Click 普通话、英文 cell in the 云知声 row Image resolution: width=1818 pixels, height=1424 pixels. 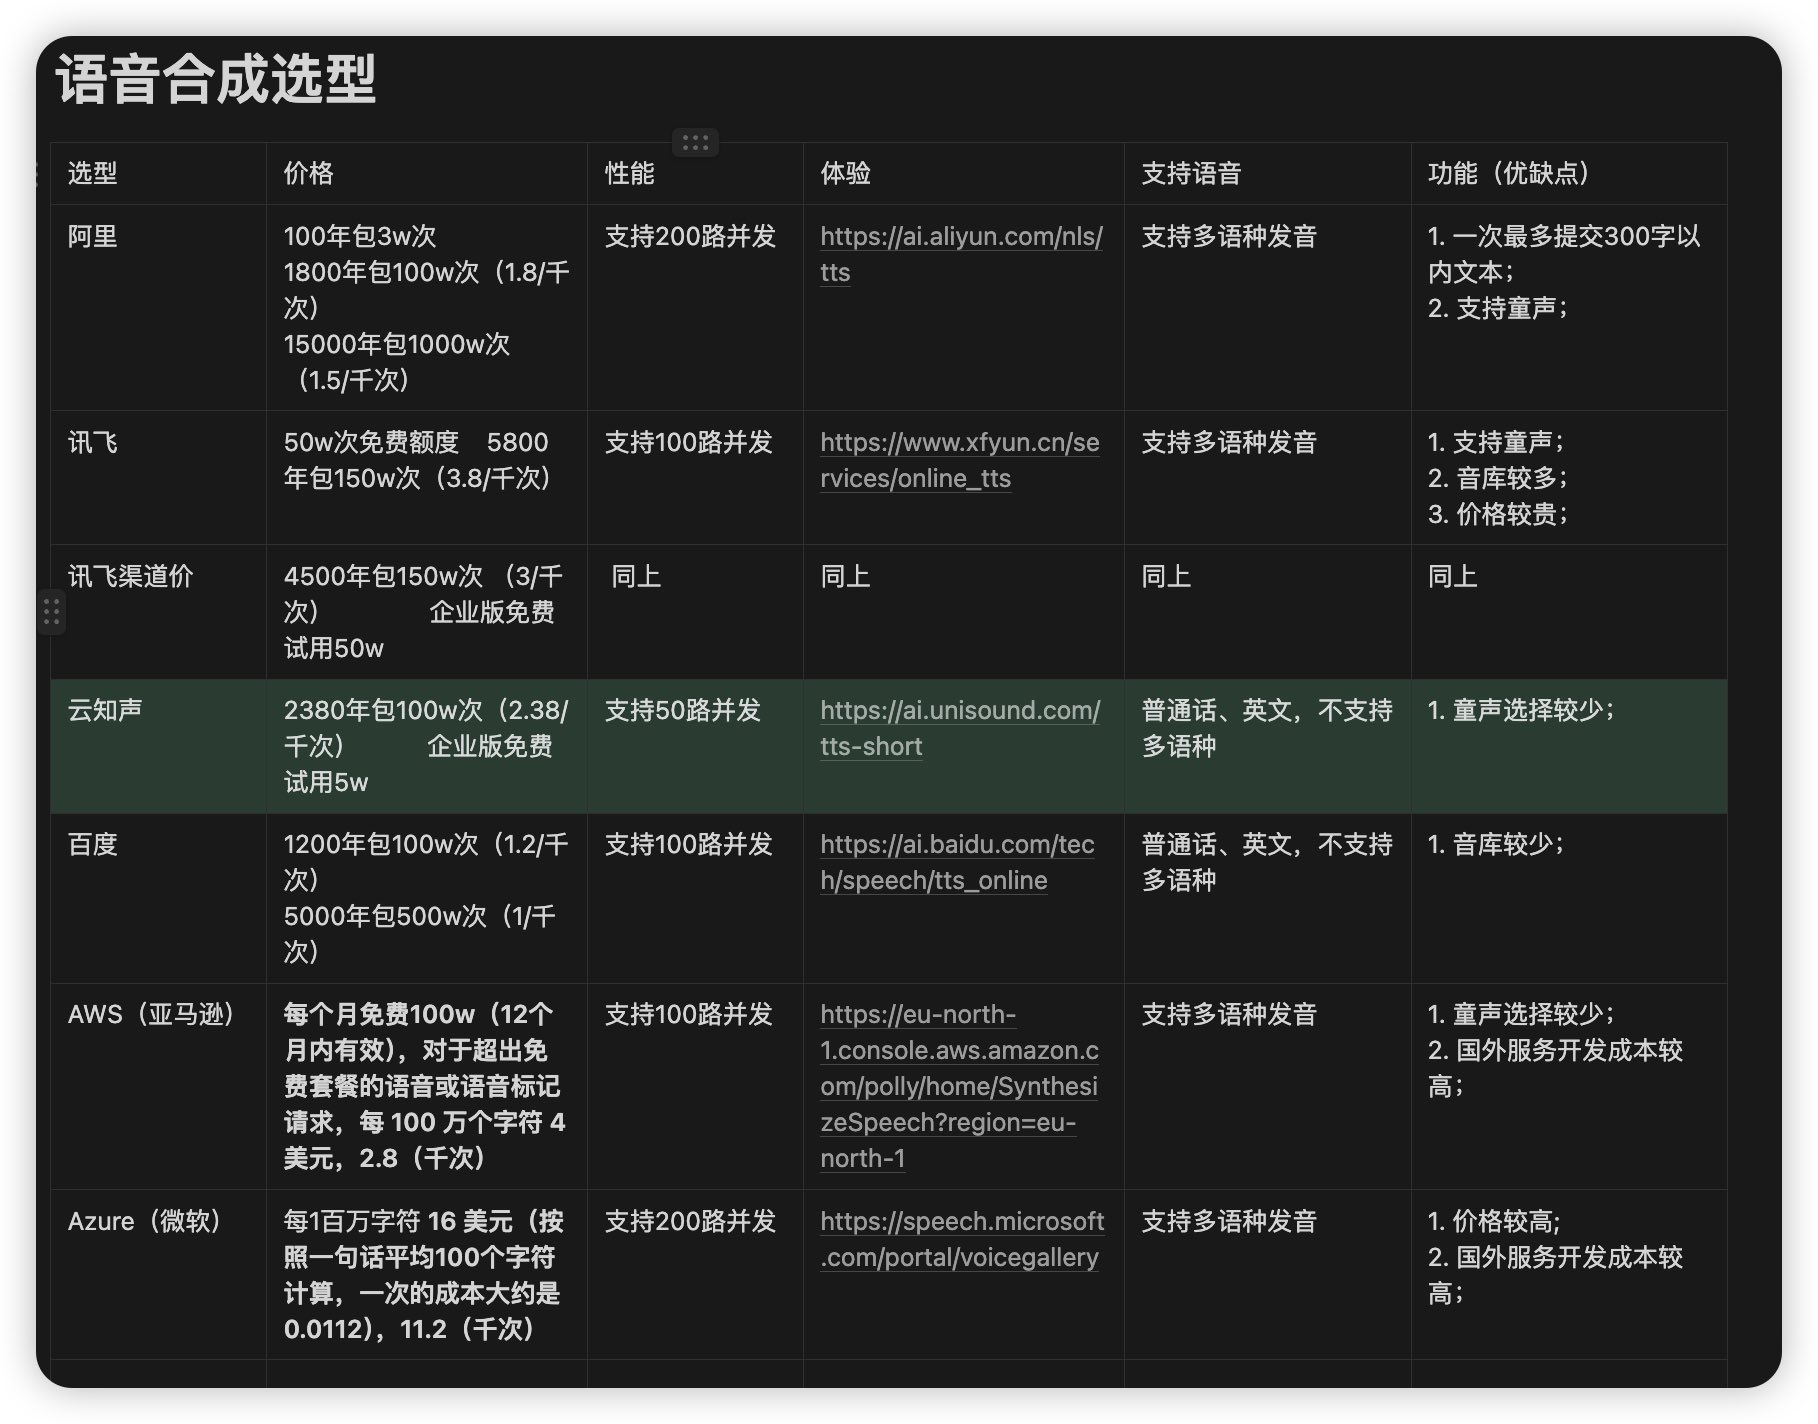pos(1267,746)
